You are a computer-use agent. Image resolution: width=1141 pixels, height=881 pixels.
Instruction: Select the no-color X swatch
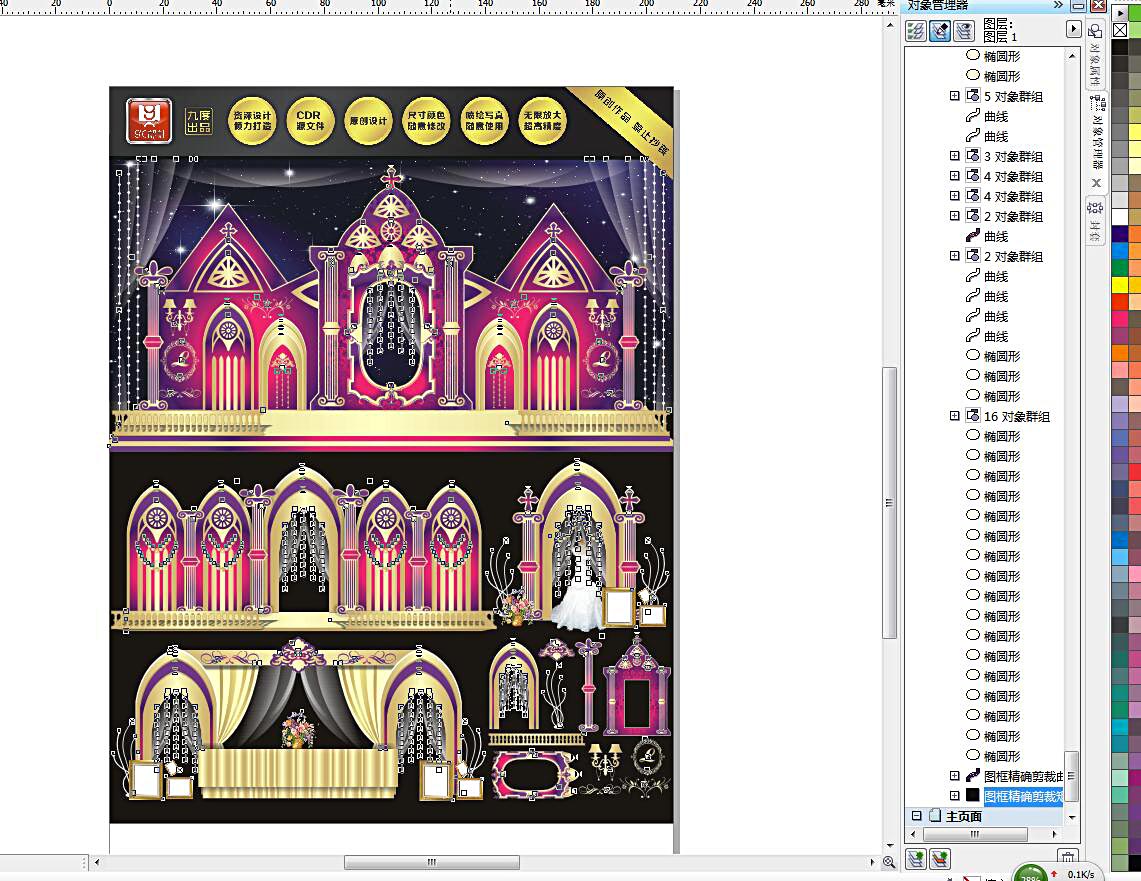[x=1120, y=30]
